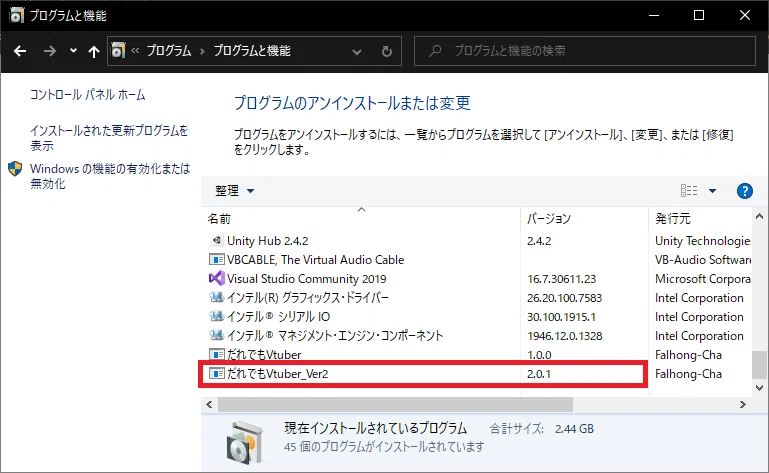Click the インテル® シリアル IO icon

coord(216,316)
